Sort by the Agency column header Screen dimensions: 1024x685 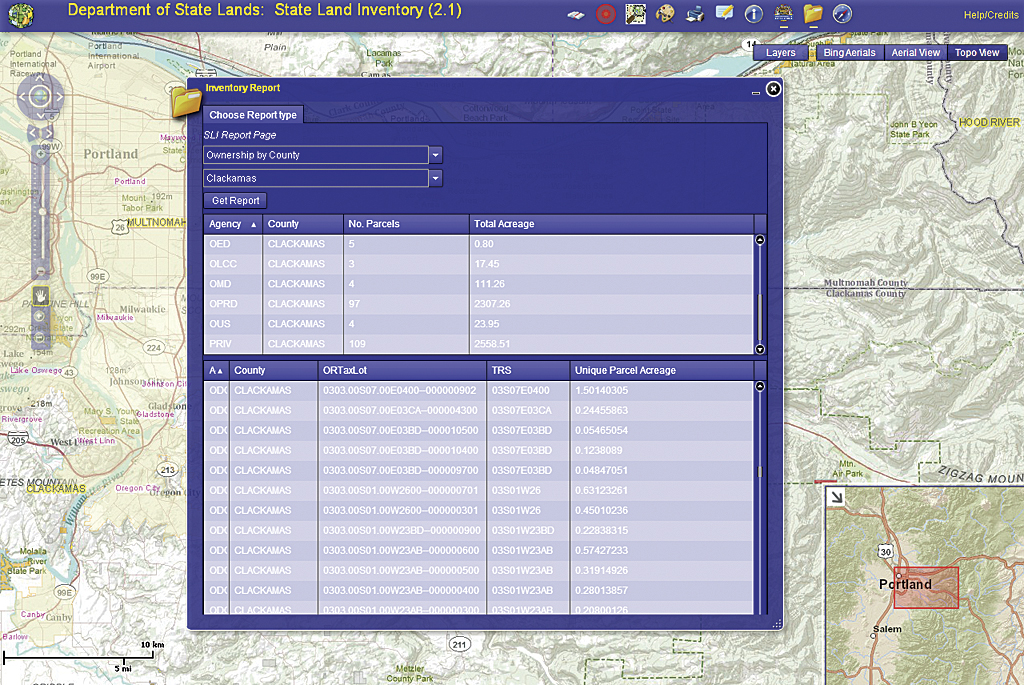pos(233,224)
